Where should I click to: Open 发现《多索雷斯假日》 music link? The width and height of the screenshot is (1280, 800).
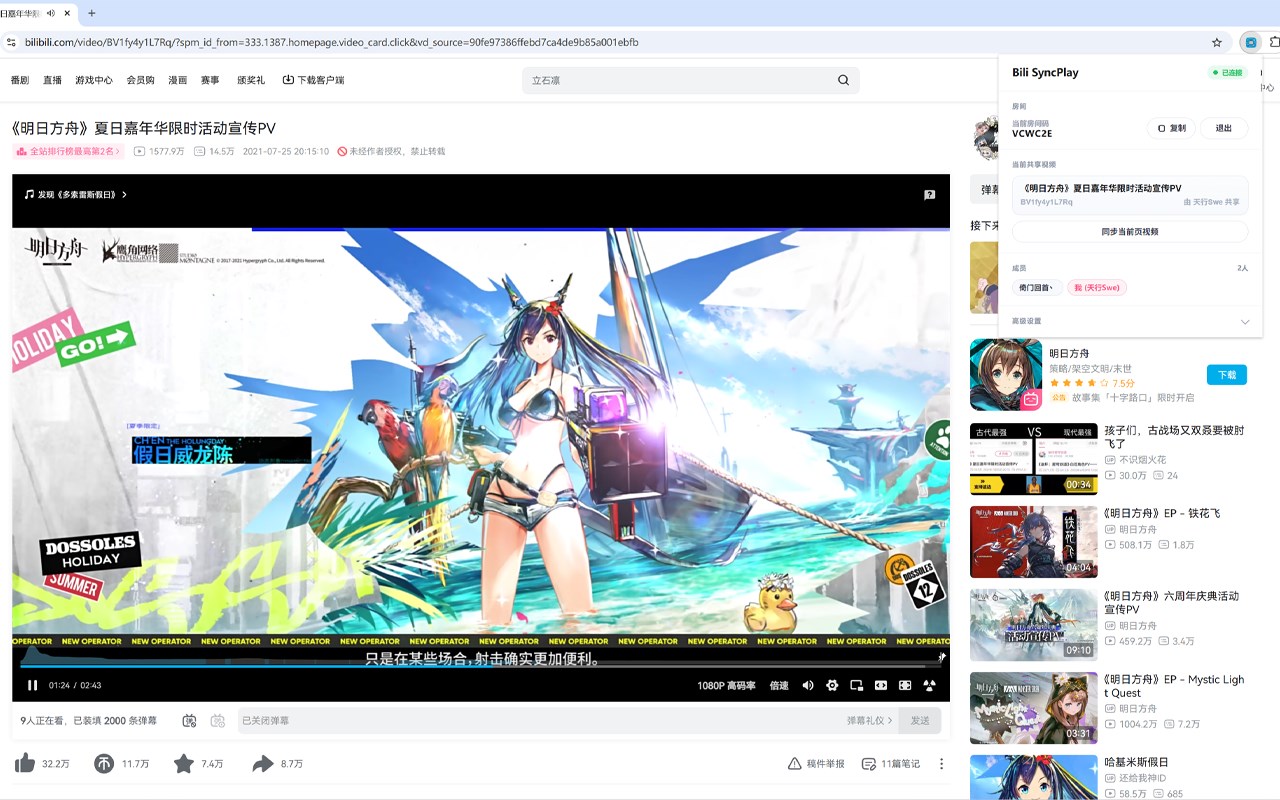point(76,195)
